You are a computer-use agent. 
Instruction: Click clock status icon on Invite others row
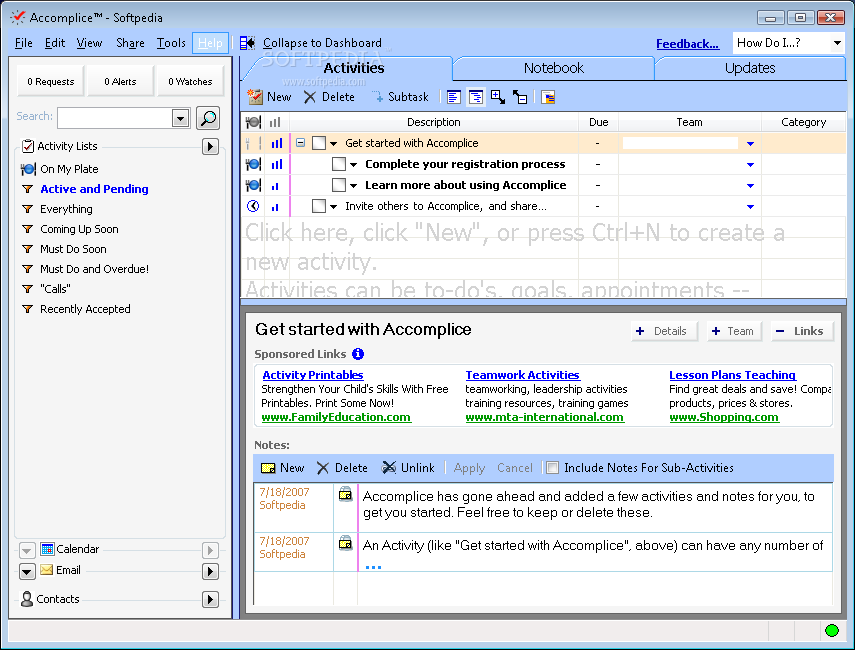[253, 206]
